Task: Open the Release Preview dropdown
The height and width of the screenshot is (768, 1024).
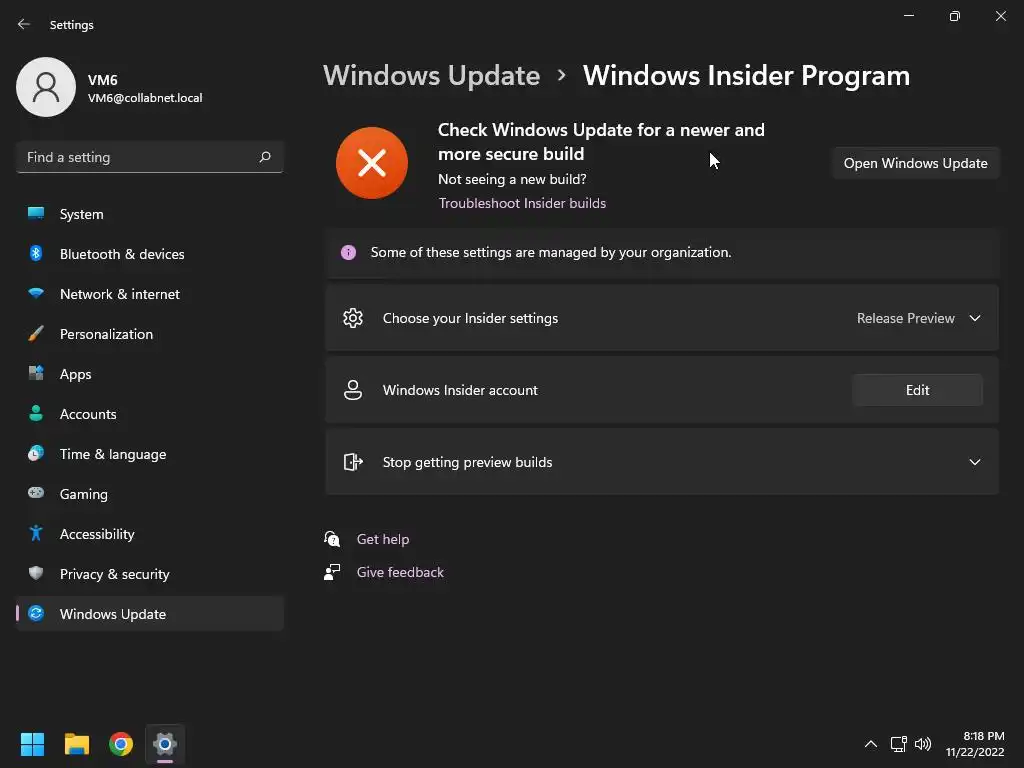Action: tap(919, 318)
